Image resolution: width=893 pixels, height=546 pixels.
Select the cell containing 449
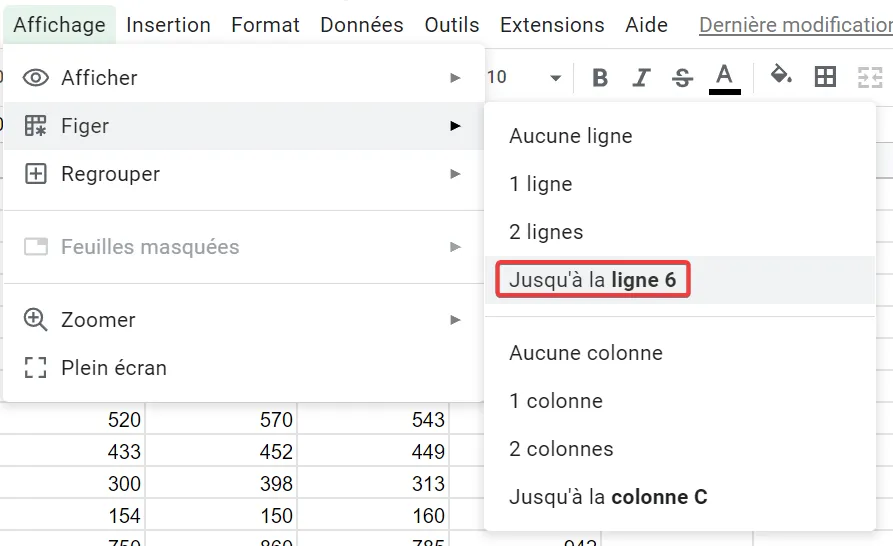[373, 451]
